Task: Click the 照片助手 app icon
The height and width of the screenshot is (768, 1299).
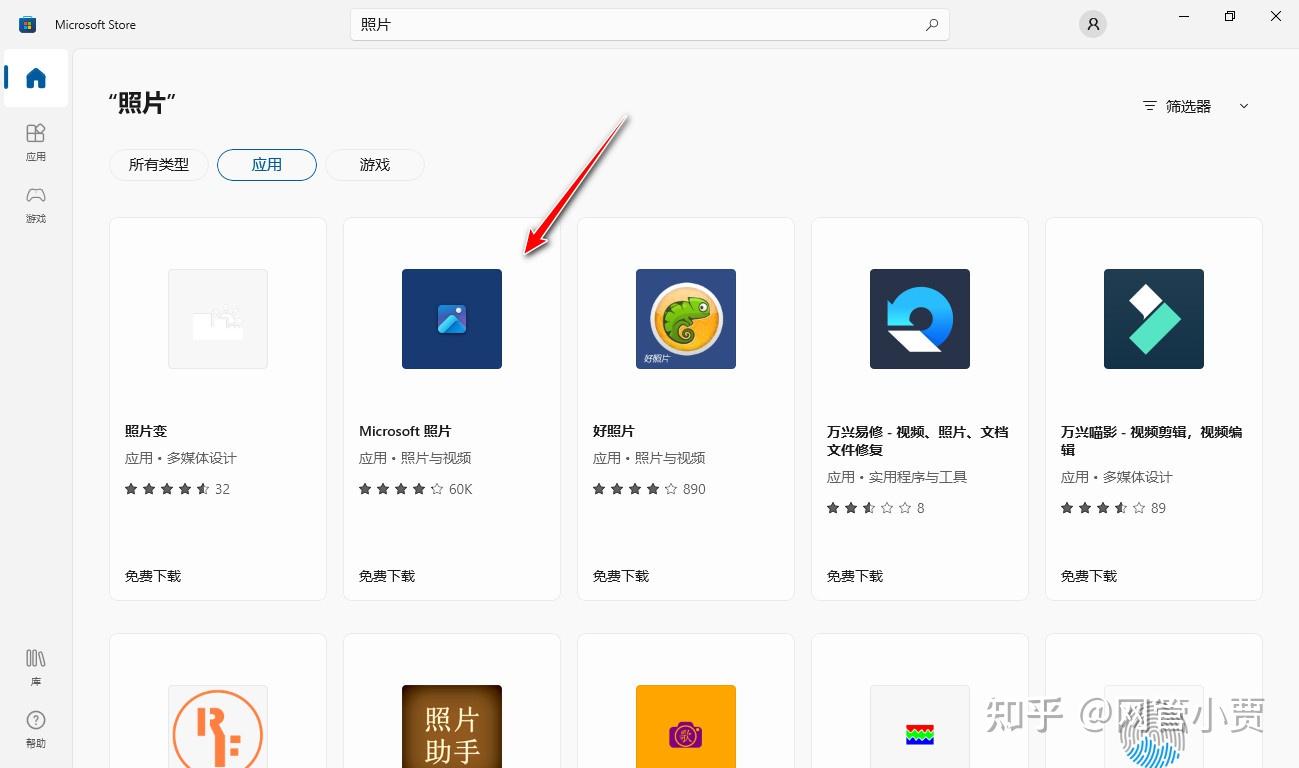Action: point(452,727)
